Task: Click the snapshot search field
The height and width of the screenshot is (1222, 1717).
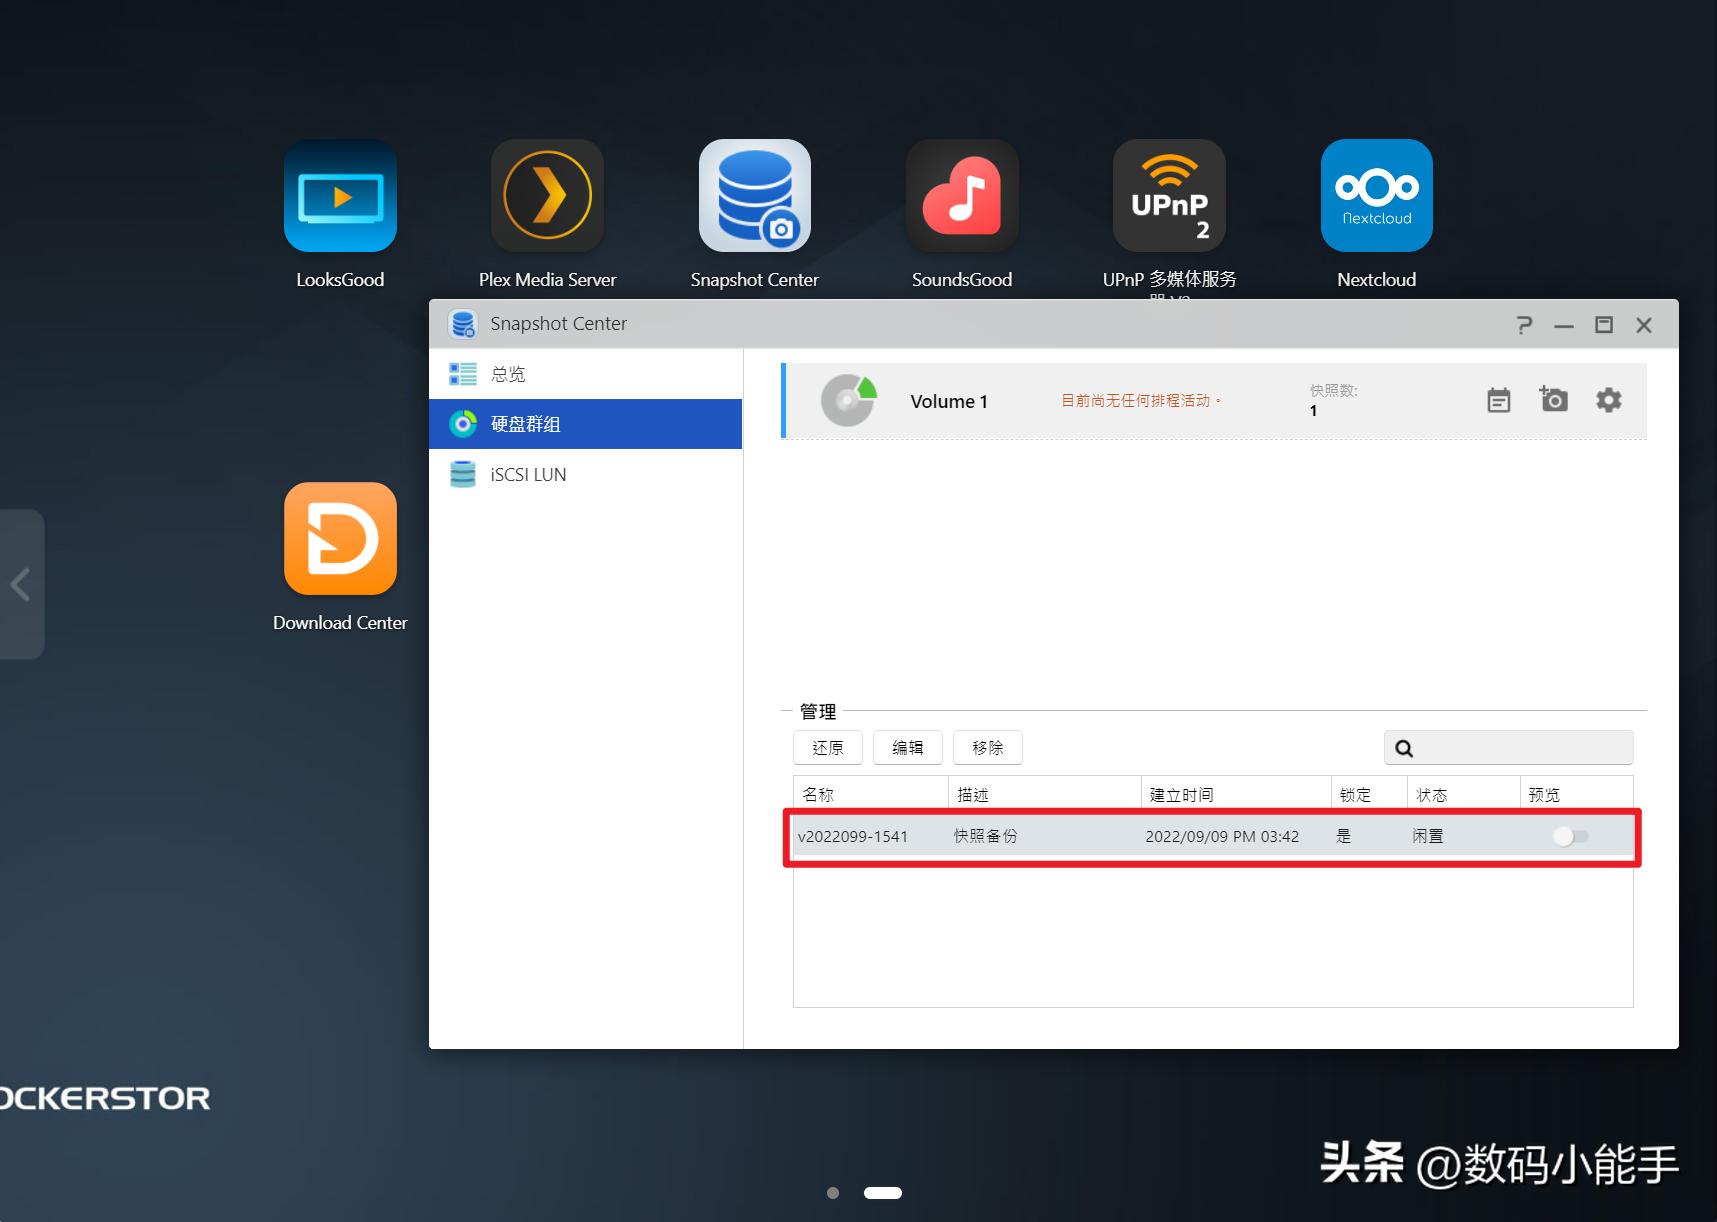Action: click(1508, 747)
